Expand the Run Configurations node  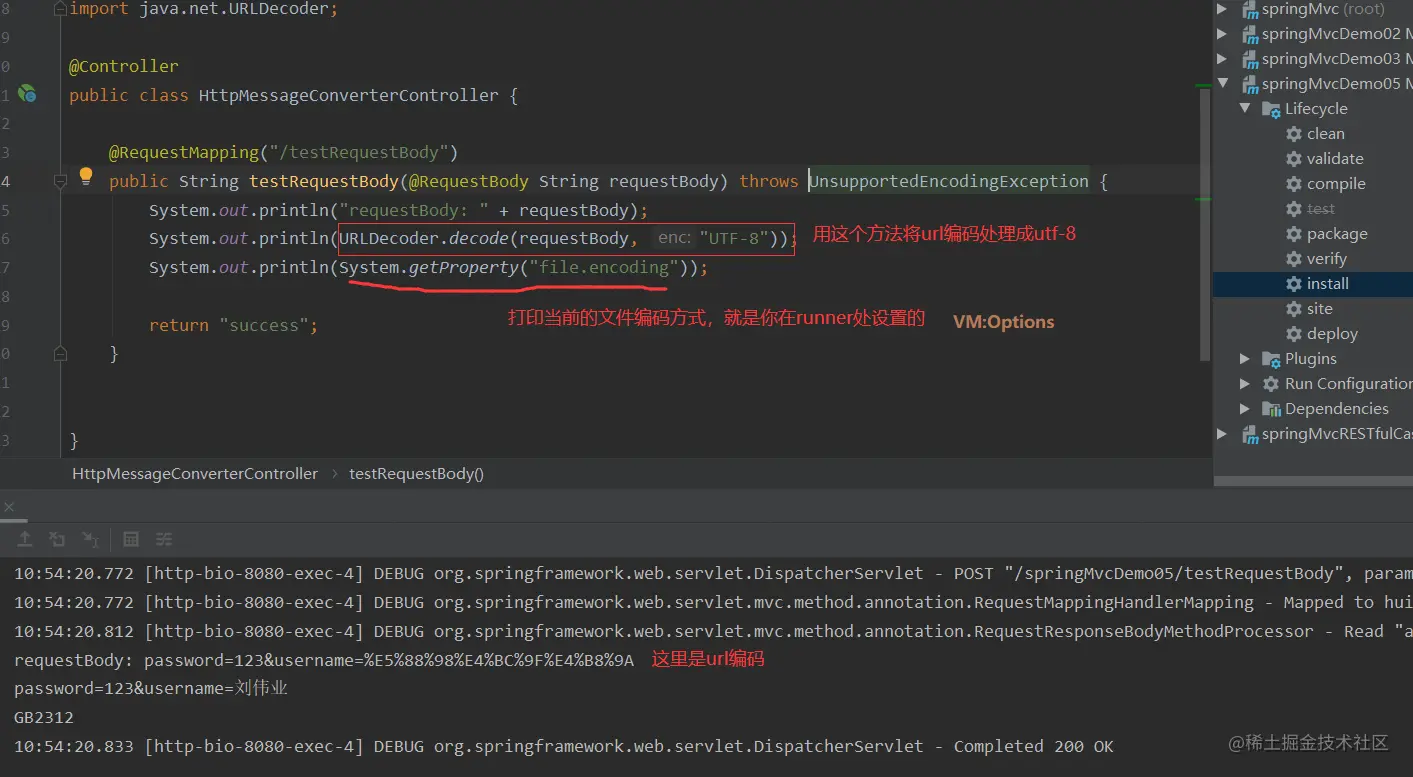[x=1245, y=384]
